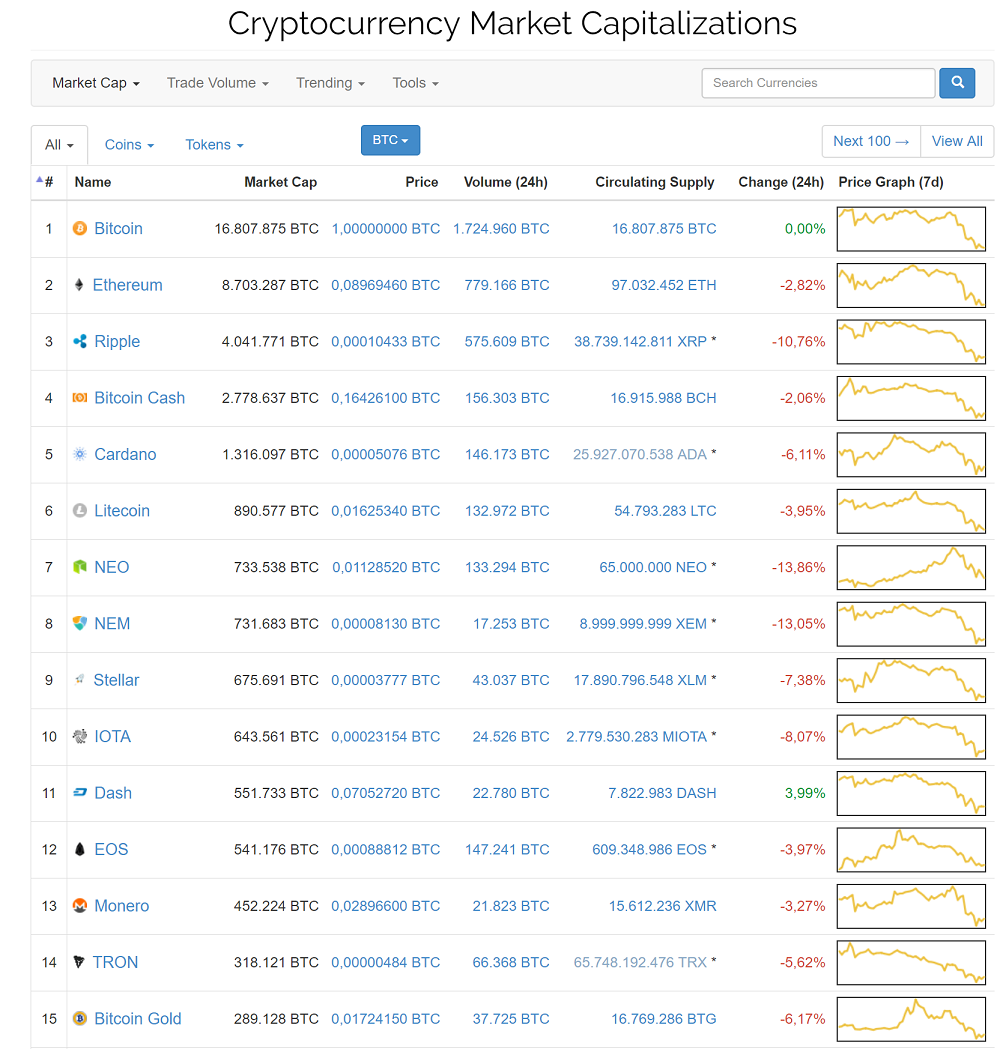
Task: Sort by Volume (24h) header
Action: coord(506,182)
